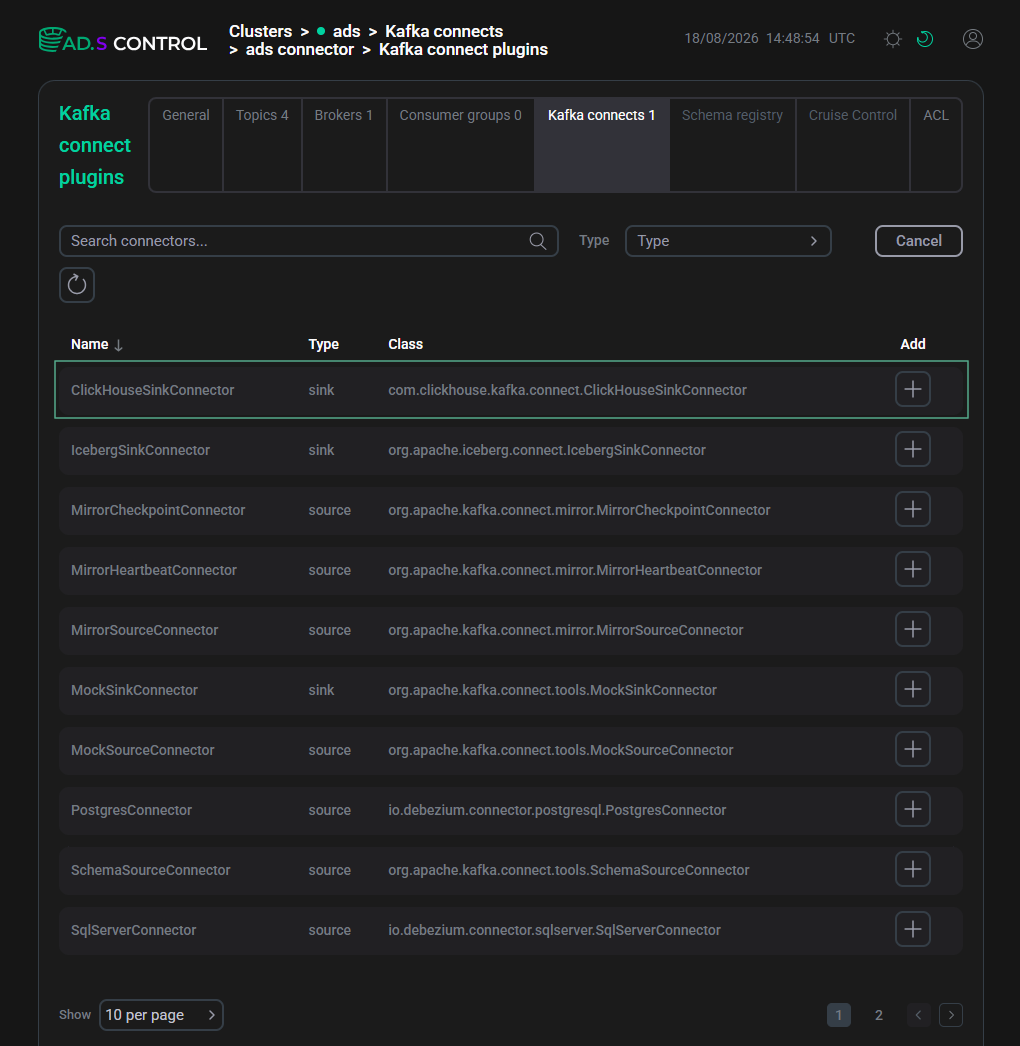Open the user profile icon
1020x1046 pixels.
[973, 39]
